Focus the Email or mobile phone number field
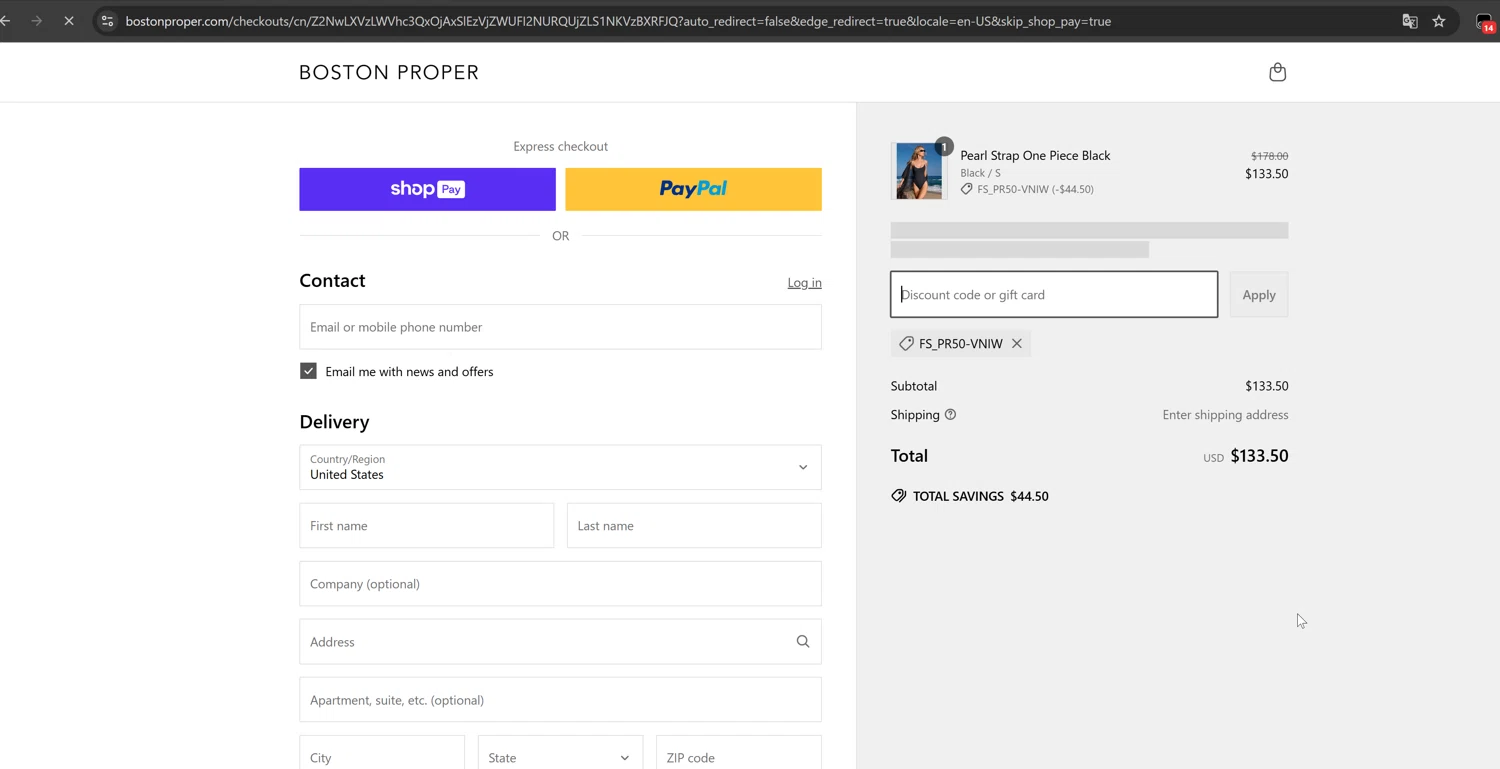 [x=560, y=327]
